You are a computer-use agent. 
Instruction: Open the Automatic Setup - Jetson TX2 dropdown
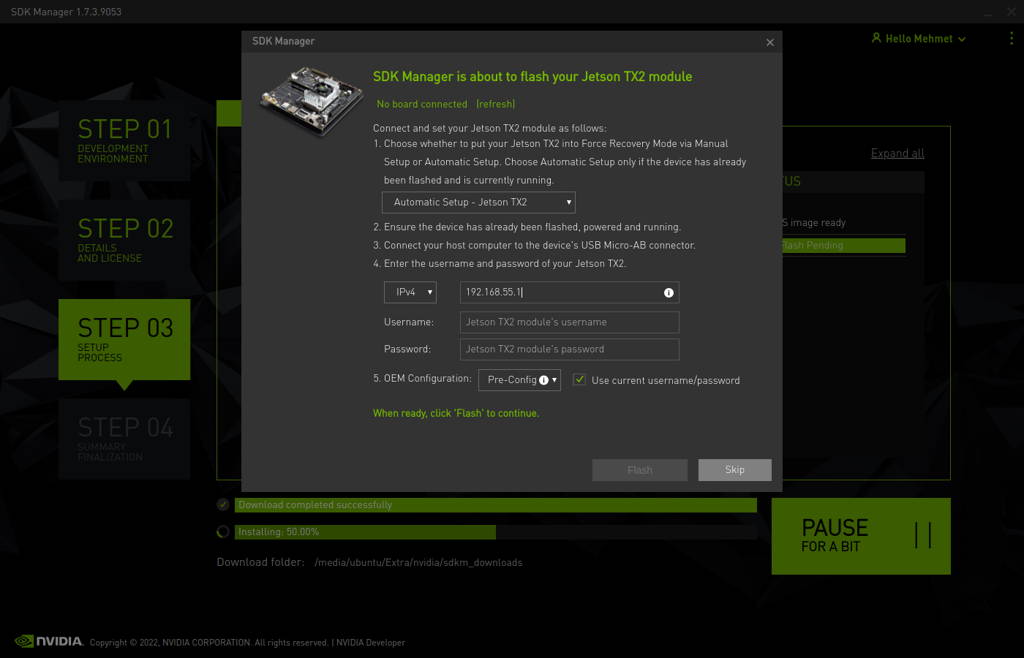coord(478,202)
